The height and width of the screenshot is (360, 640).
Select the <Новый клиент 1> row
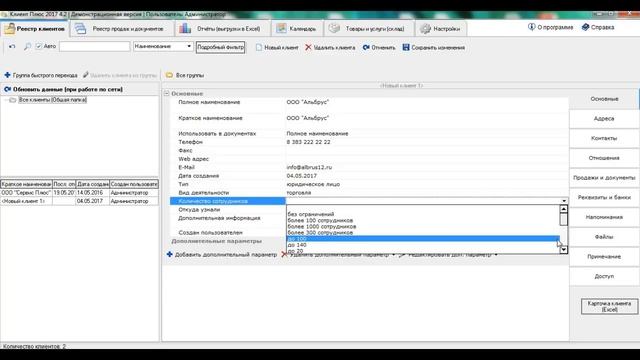[x=79, y=201]
